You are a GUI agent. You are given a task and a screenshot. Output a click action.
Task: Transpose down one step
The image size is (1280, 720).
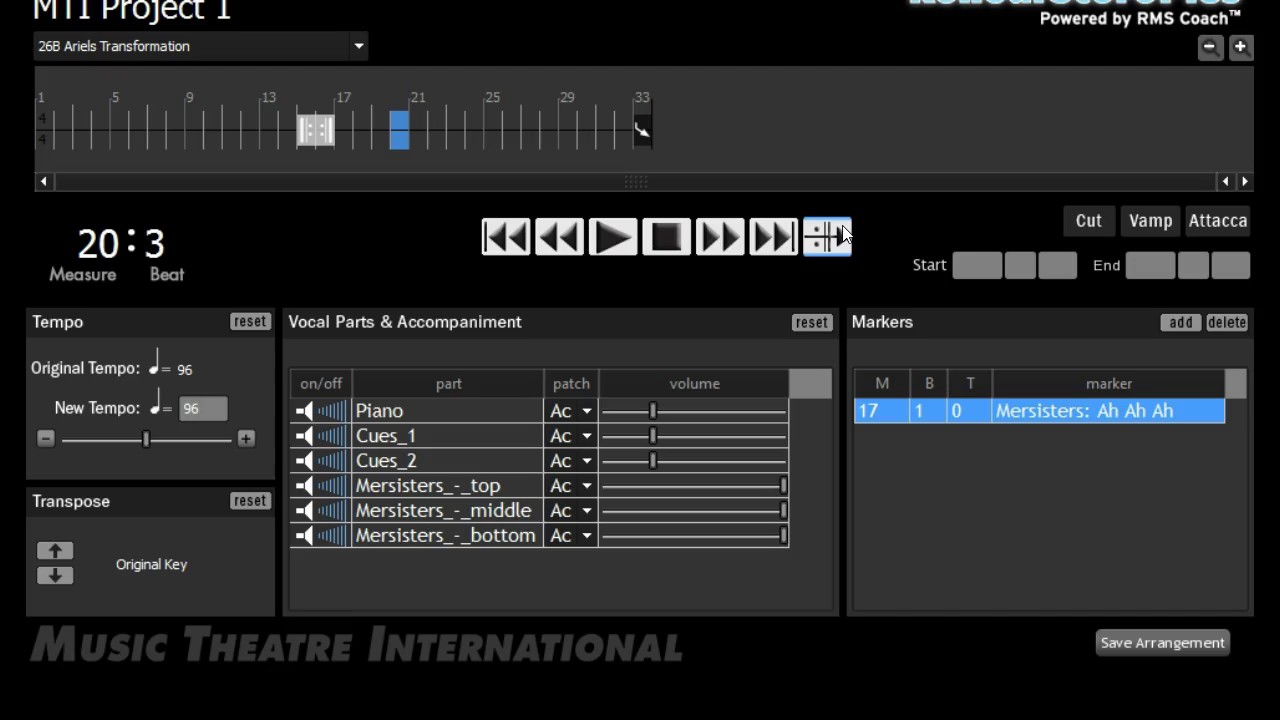click(x=55, y=575)
